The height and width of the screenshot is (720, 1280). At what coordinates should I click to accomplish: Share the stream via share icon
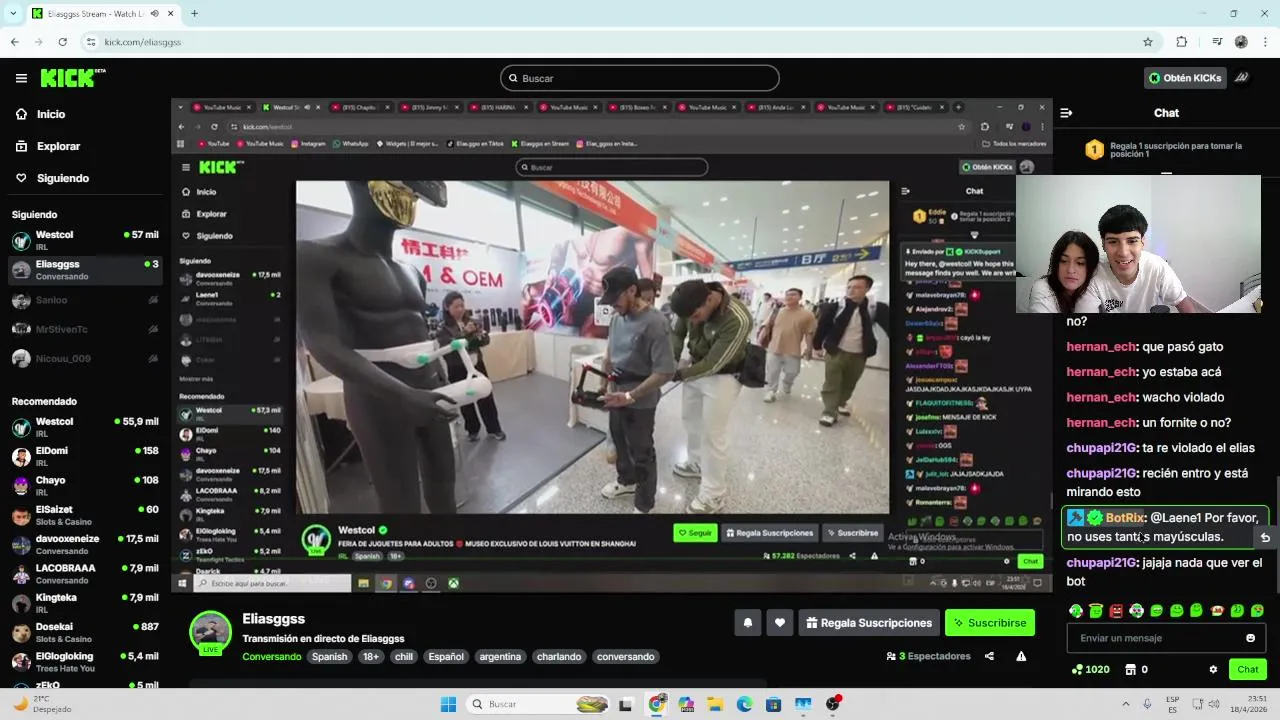[x=989, y=656]
